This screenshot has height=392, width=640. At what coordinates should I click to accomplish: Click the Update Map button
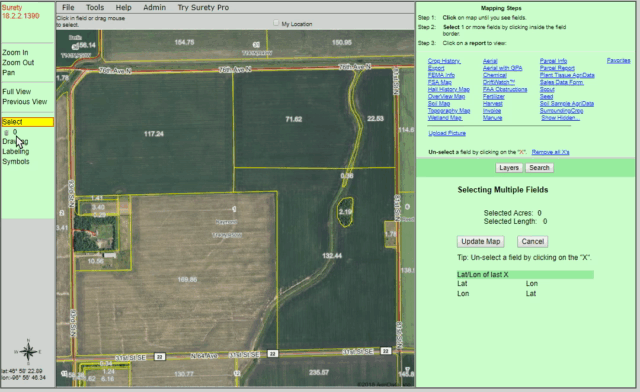tap(480, 241)
